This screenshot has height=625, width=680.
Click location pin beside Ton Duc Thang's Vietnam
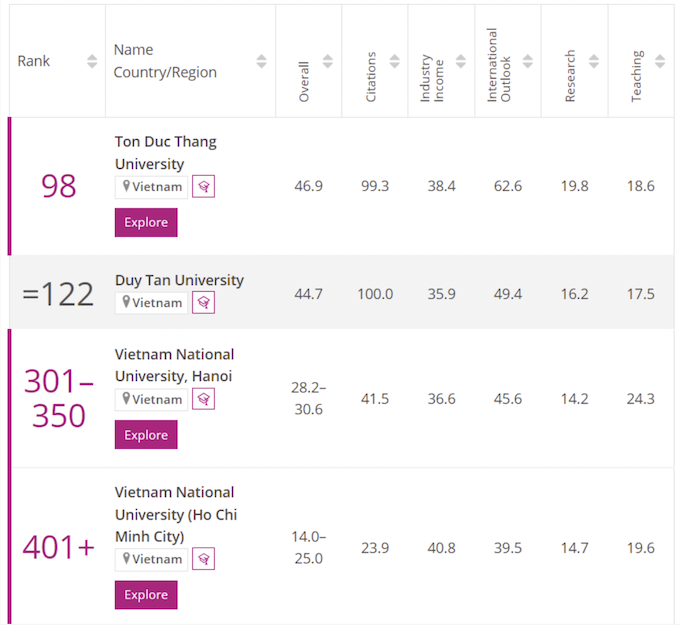coord(127,187)
